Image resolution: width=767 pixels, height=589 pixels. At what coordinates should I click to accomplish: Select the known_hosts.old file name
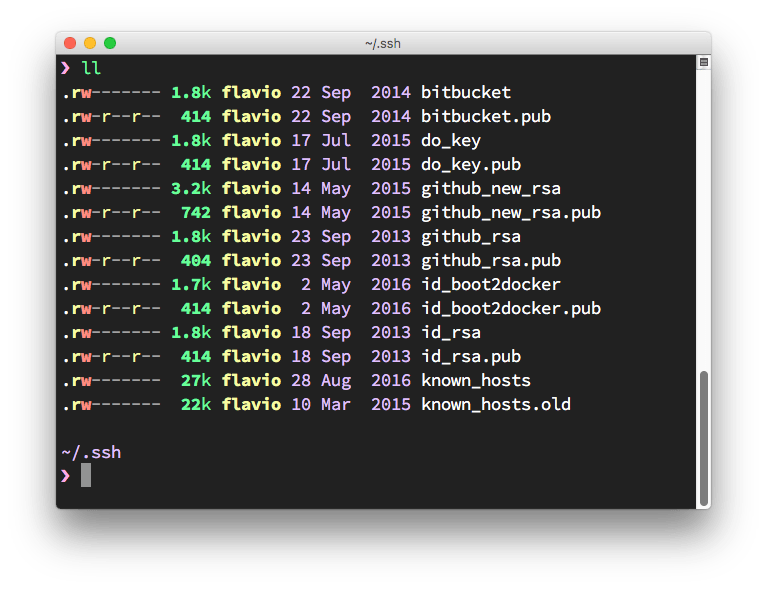coord(496,404)
